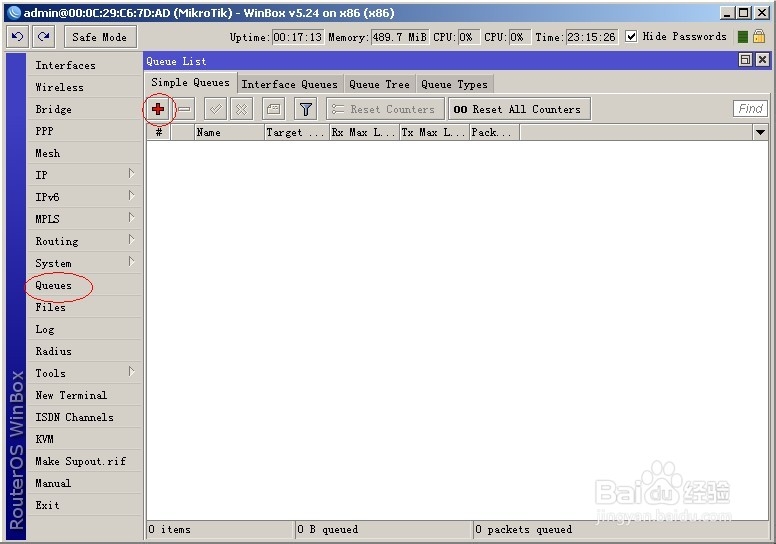Select Queues in the sidebar

[84, 285]
